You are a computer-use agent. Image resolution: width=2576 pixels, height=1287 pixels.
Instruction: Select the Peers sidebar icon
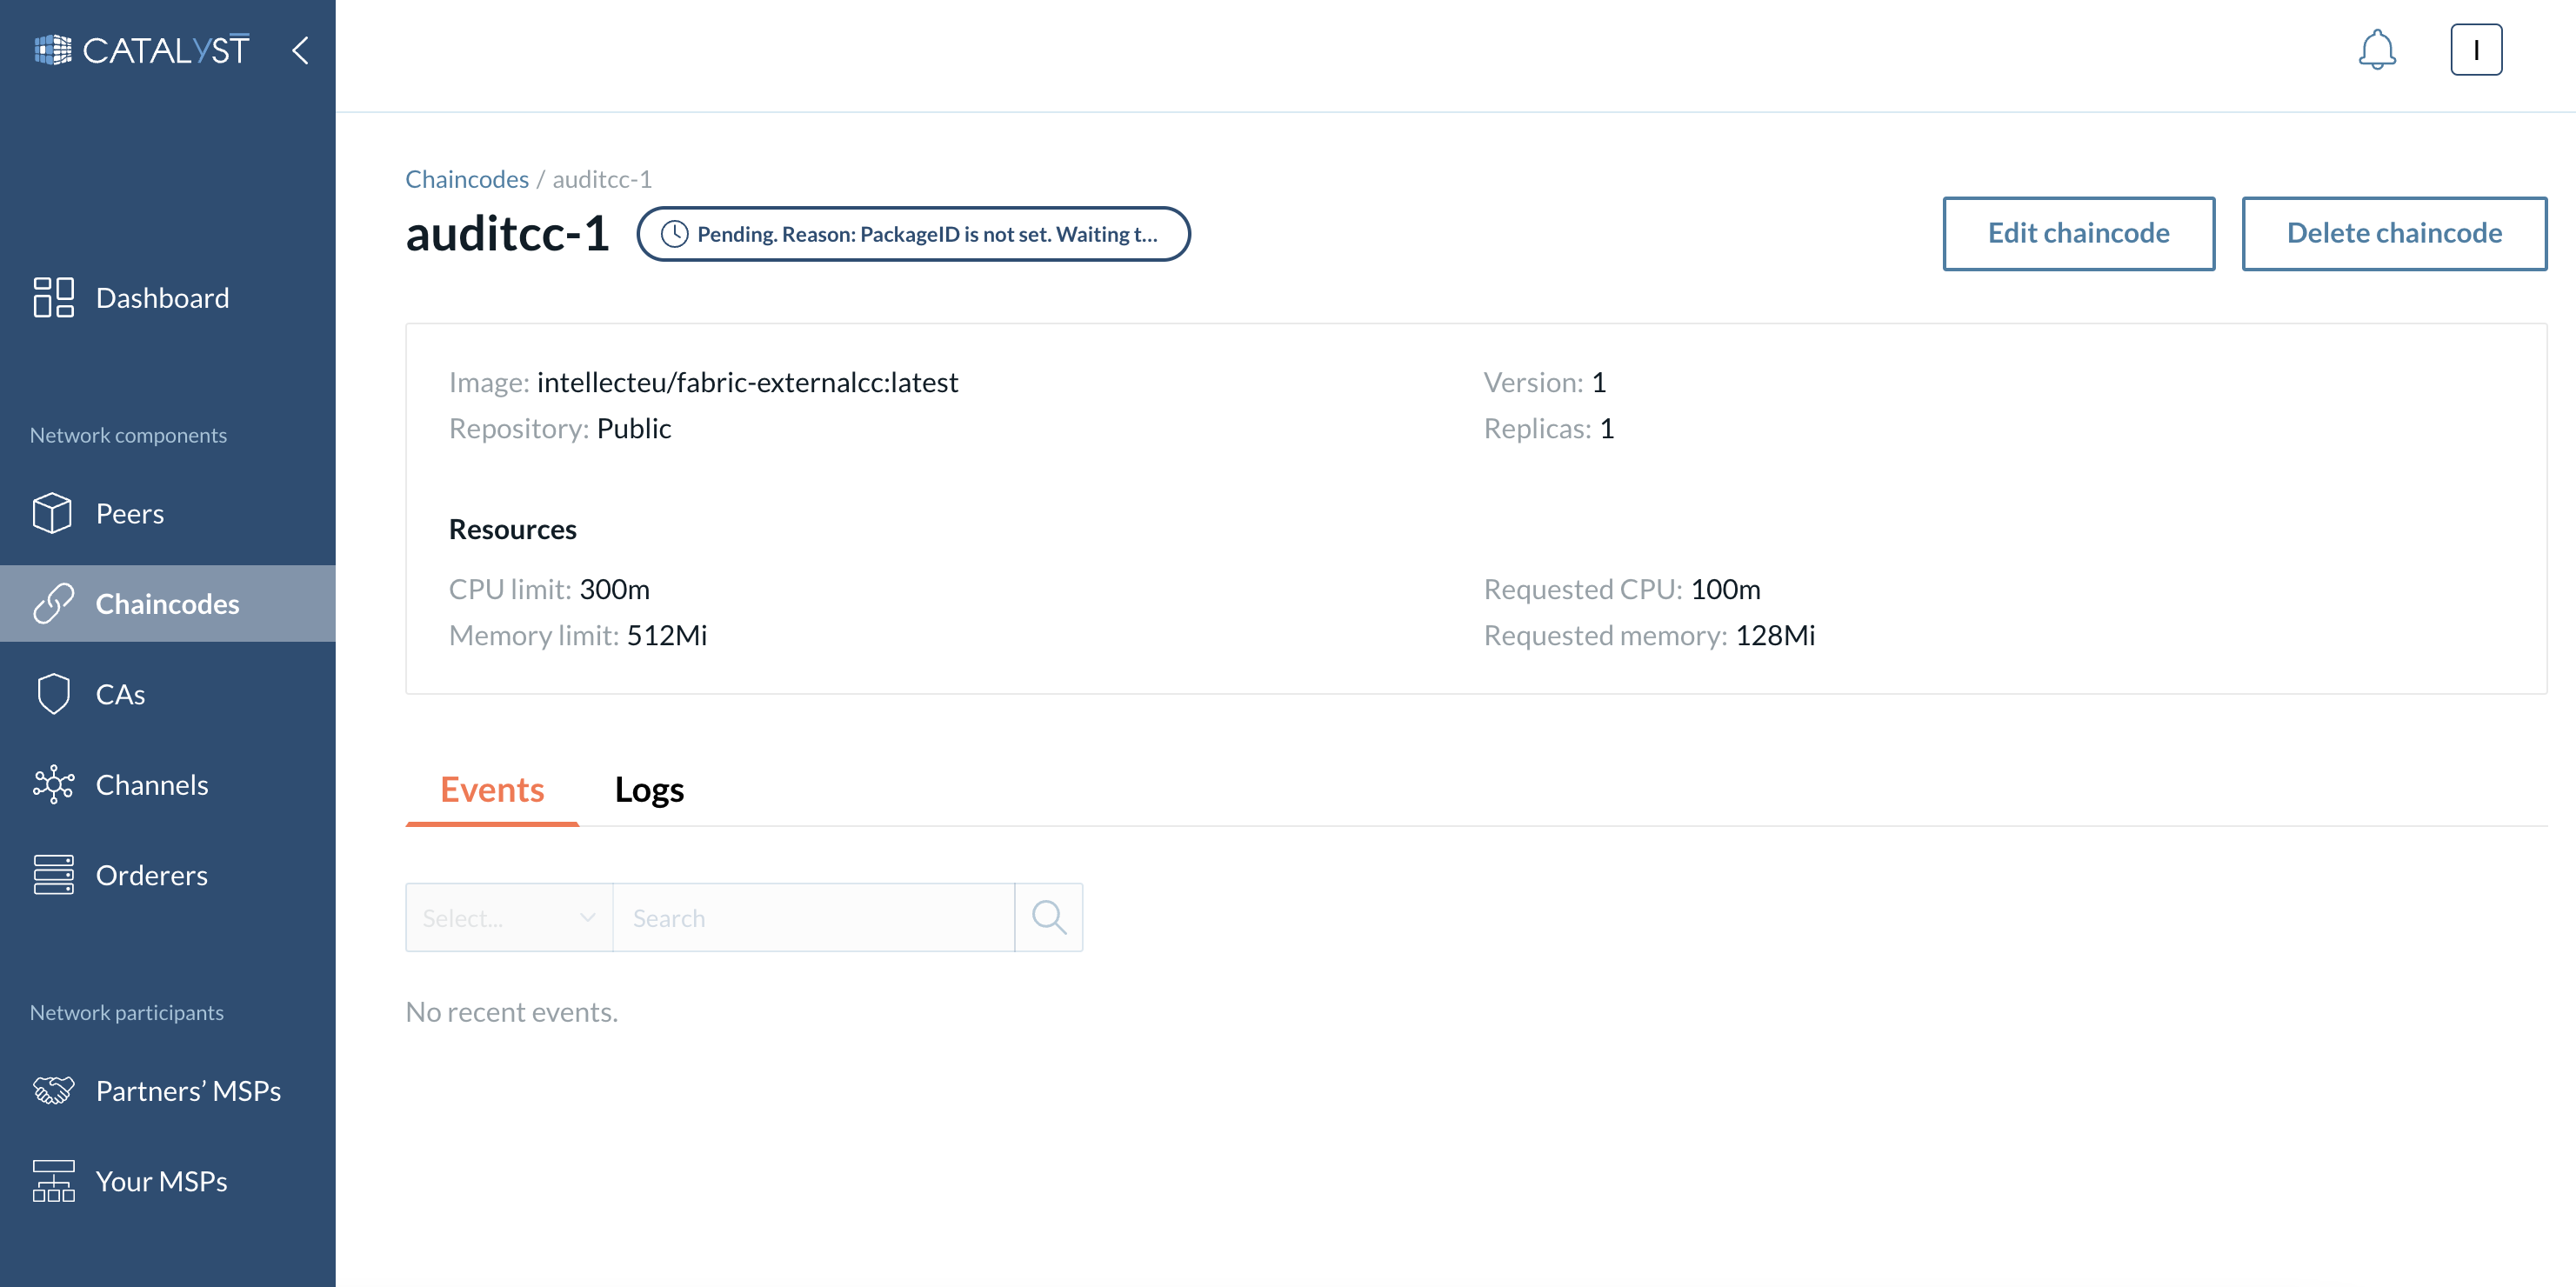[x=53, y=512]
